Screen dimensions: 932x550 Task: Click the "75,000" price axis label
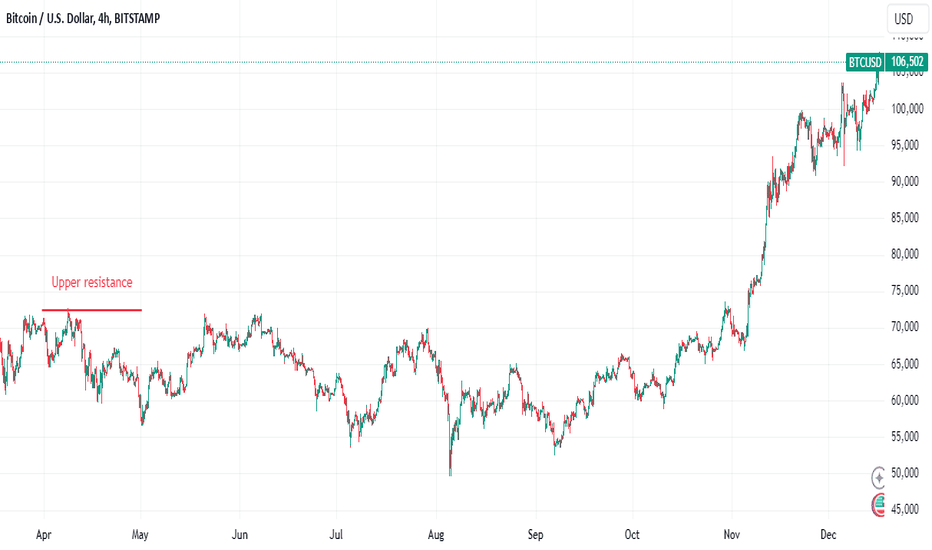pos(905,291)
